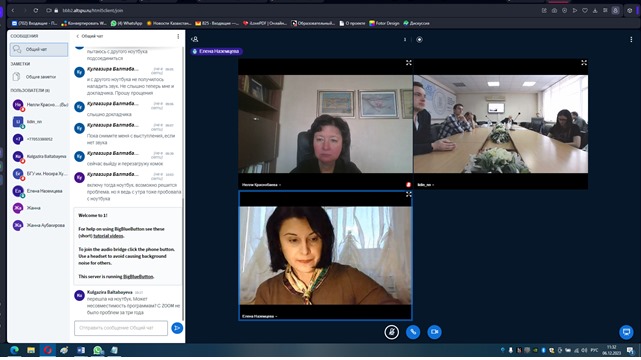Viewport: 641px width, 360px height.
Task: Open the tutorial videos link
Action: coord(108,236)
